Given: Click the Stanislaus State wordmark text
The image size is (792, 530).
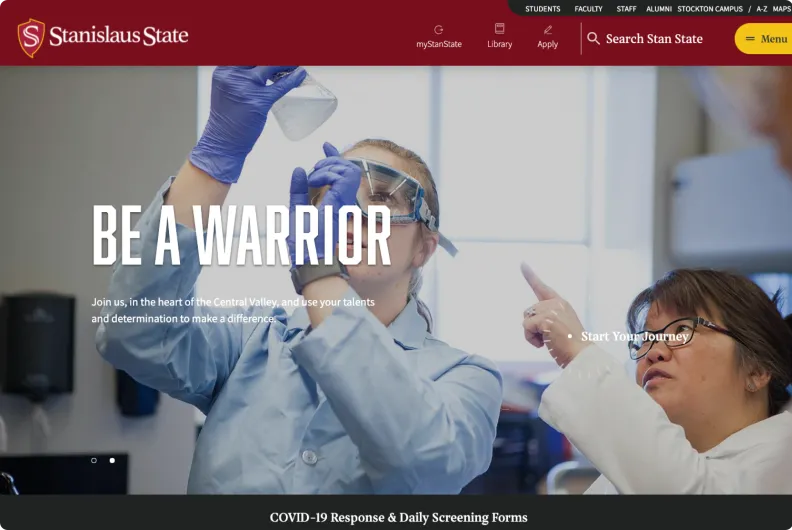Looking at the screenshot, I should tap(119, 35).
